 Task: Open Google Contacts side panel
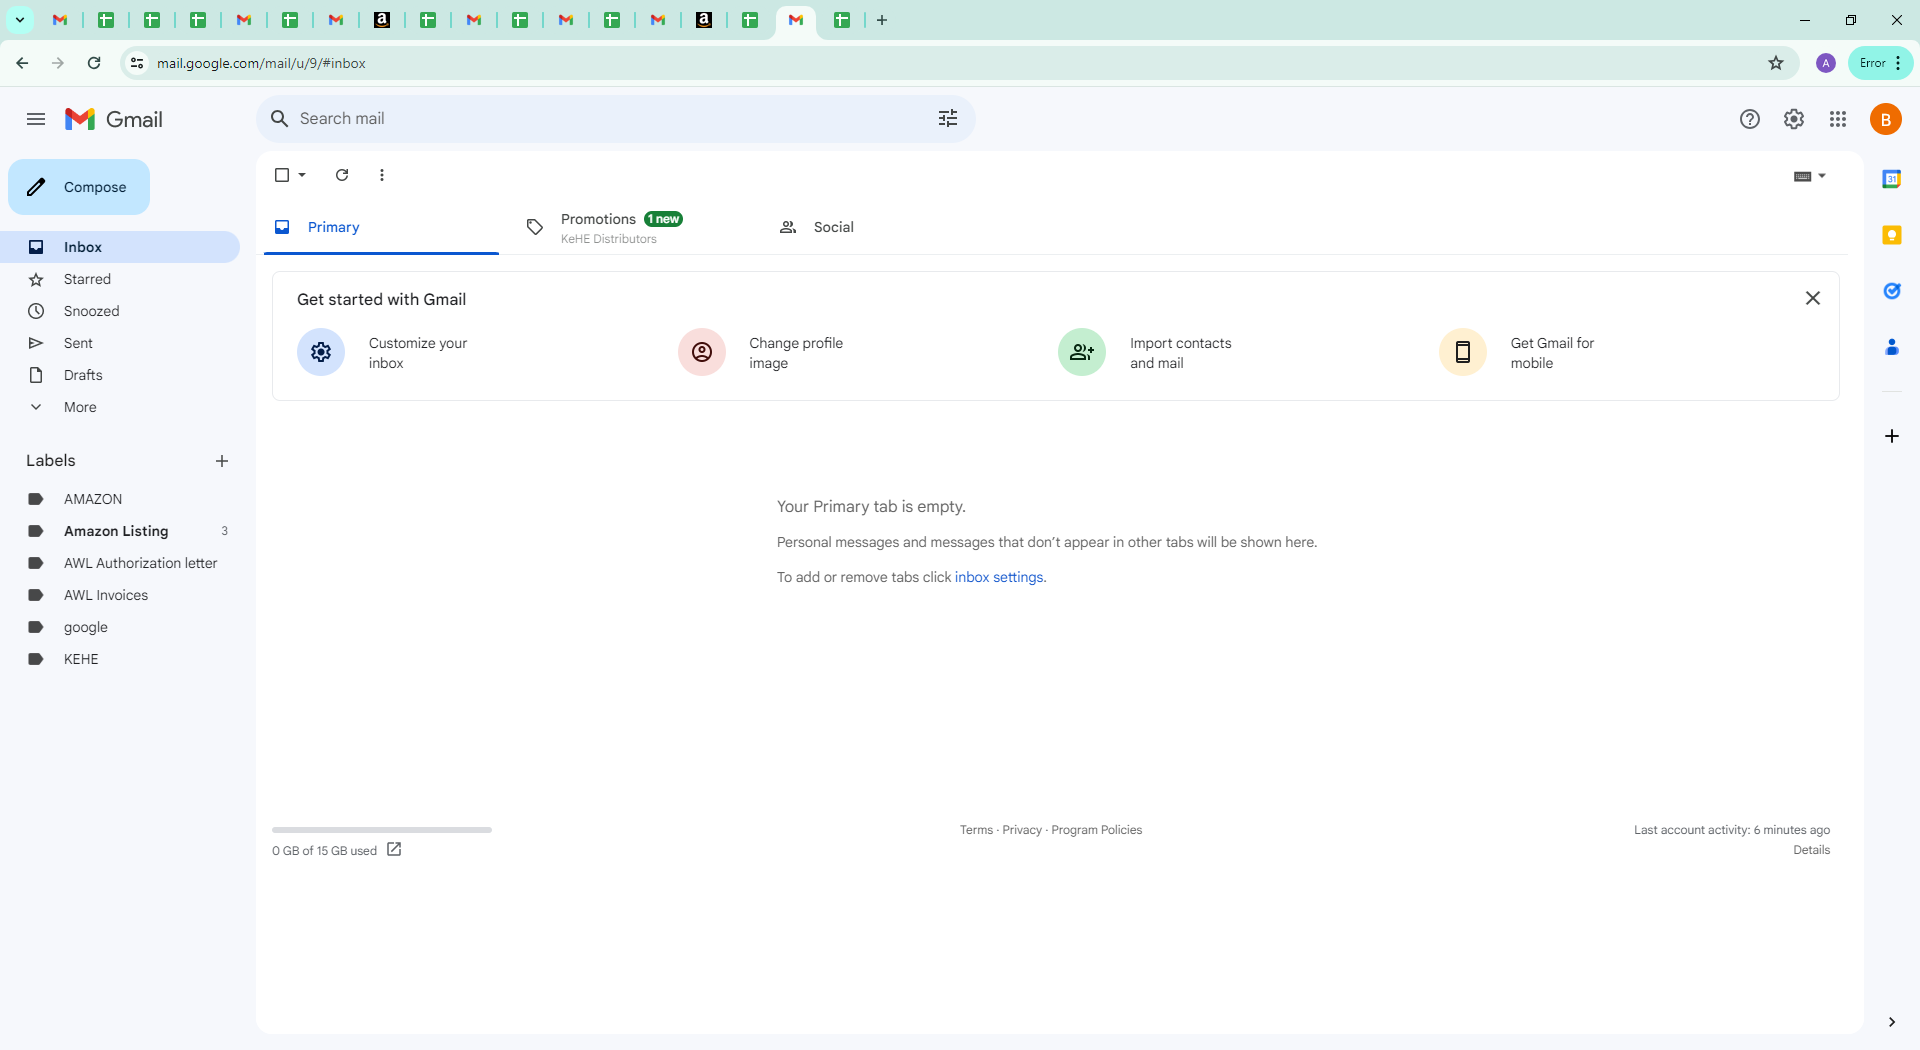pyautogui.click(x=1892, y=347)
